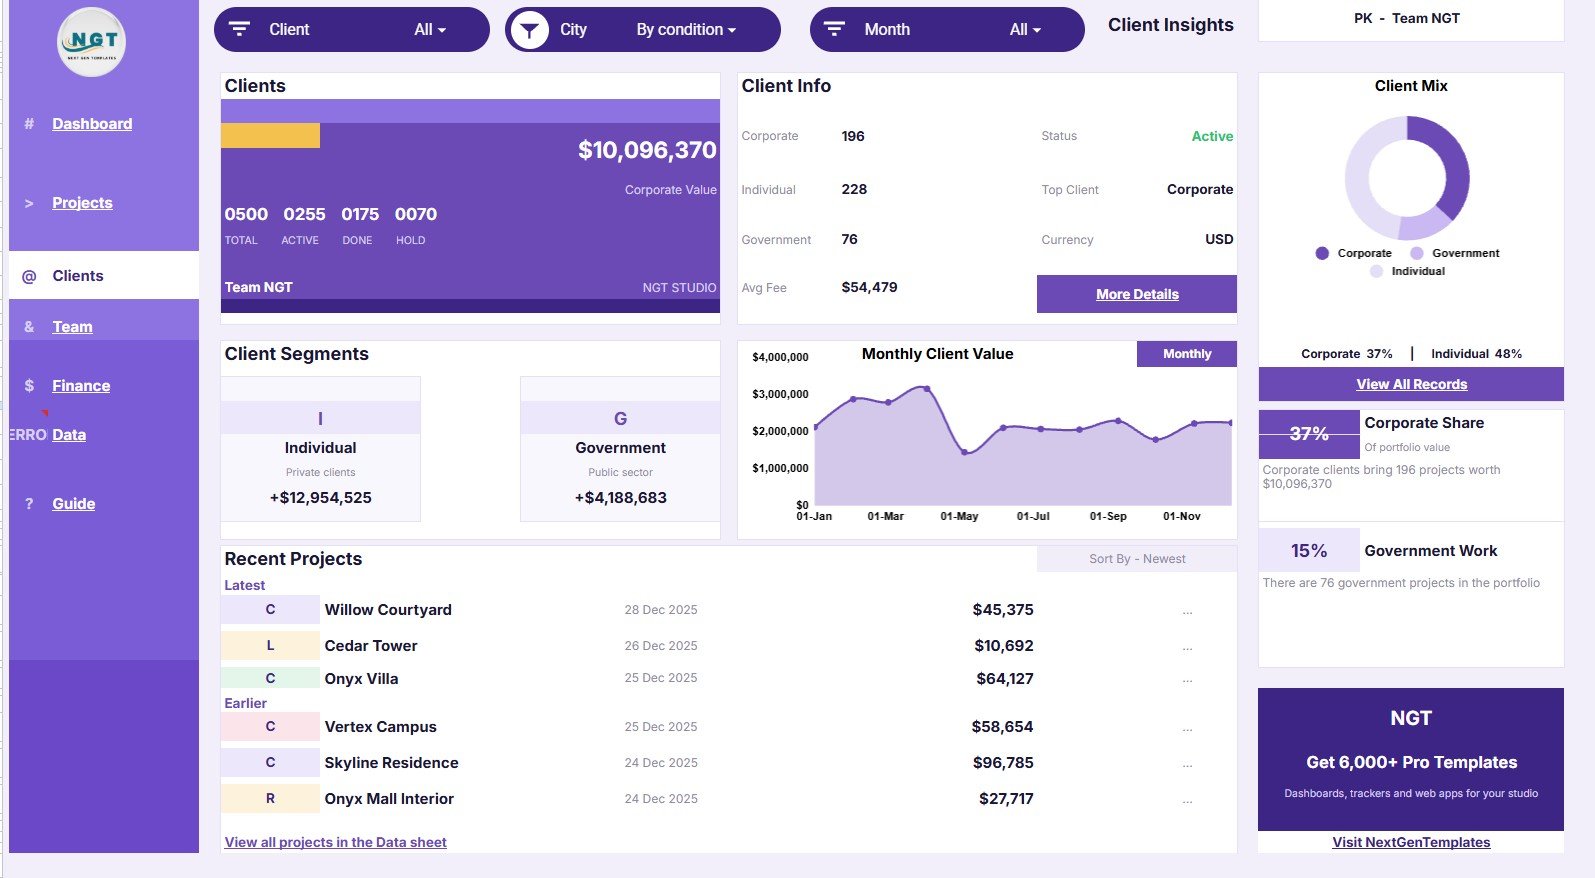Click the Avg Fee value $54,479

click(869, 287)
